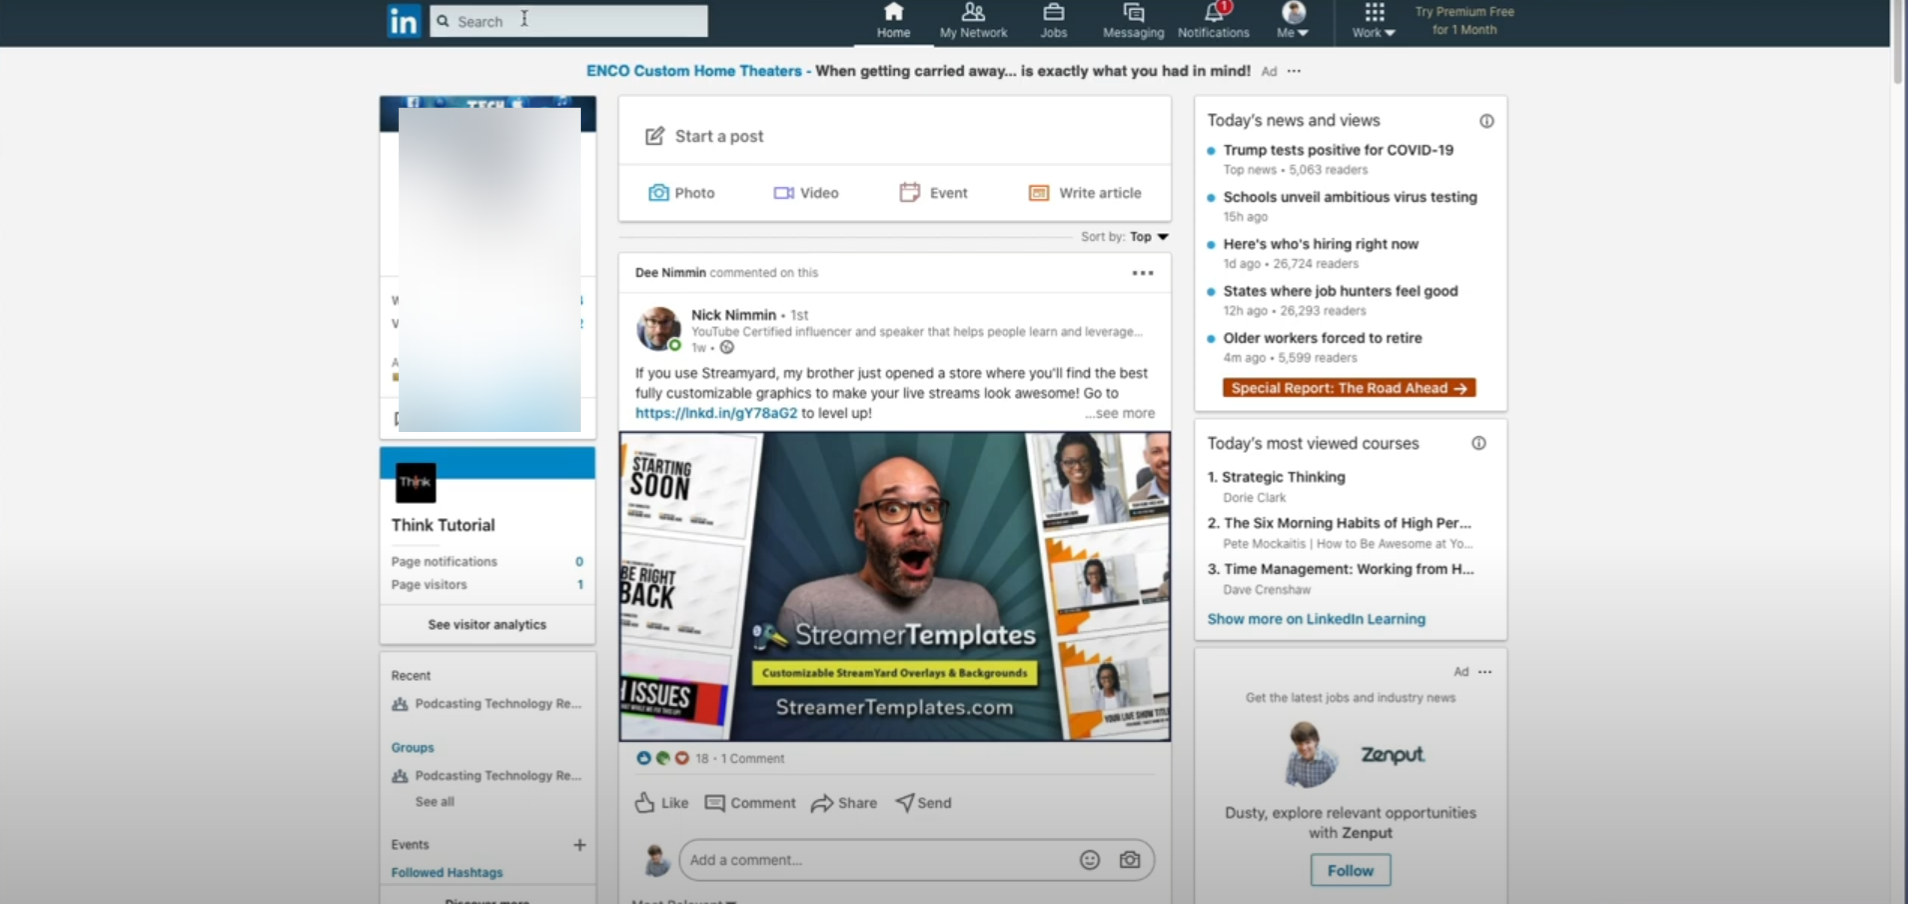Open the Groups section link
This screenshot has width=1908, height=904.
pos(413,748)
